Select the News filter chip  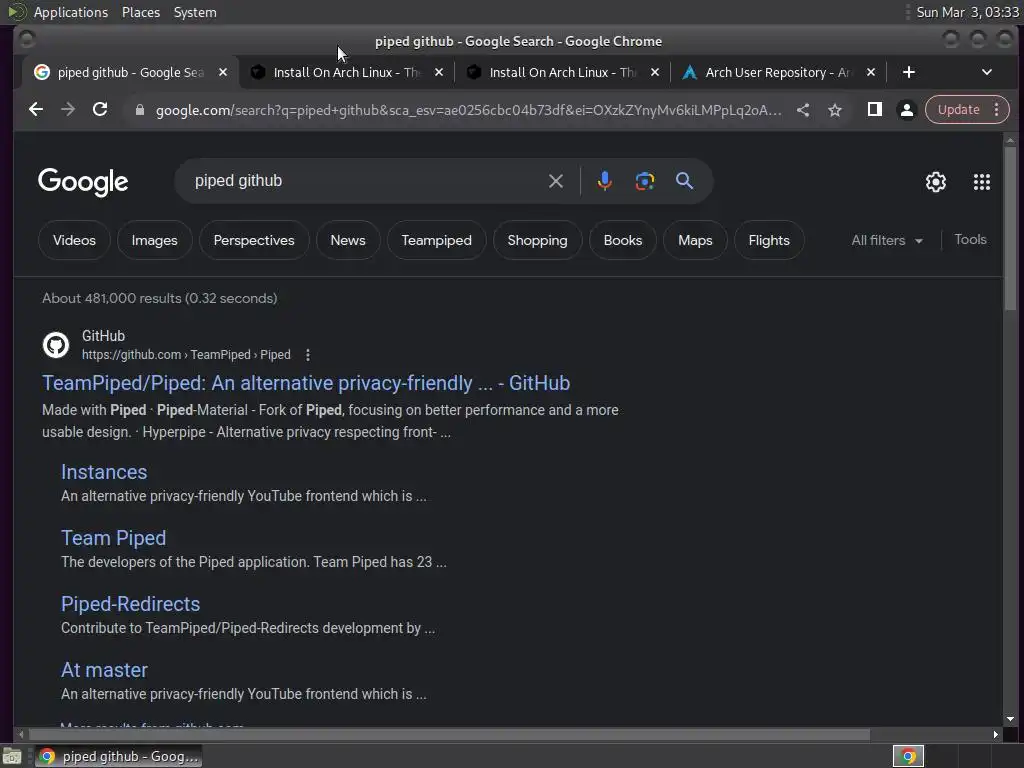coord(348,240)
